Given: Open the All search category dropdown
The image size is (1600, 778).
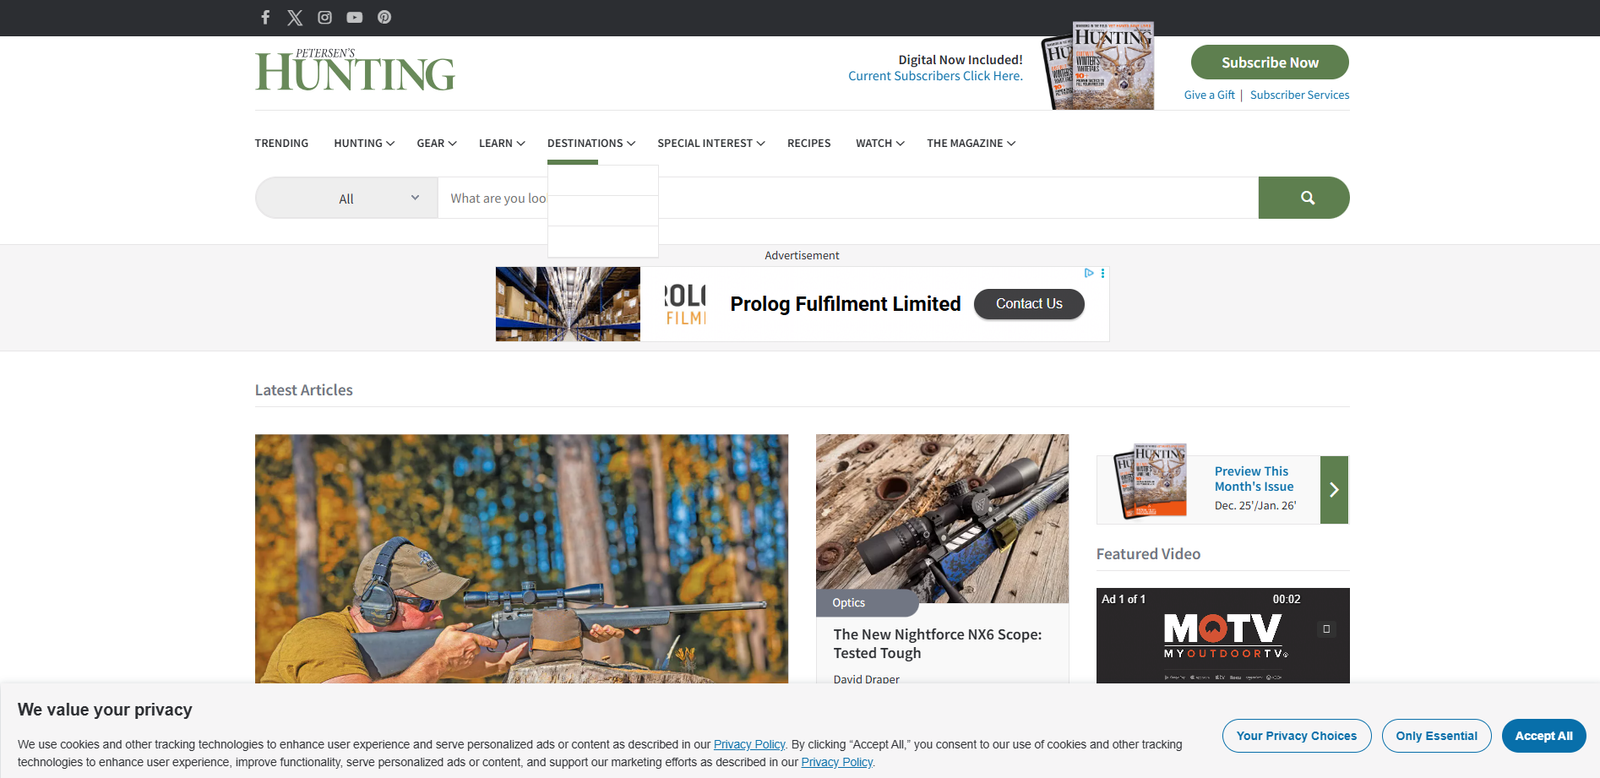Looking at the screenshot, I should [x=346, y=198].
